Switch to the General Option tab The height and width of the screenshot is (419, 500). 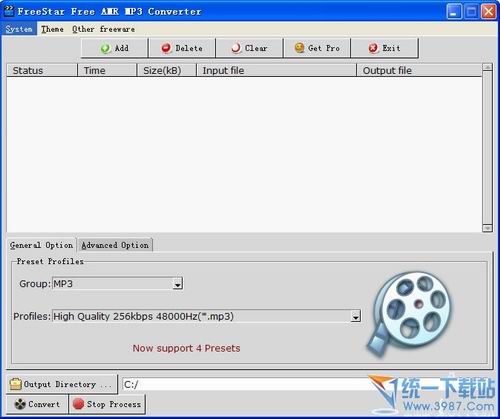(x=41, y=245)
